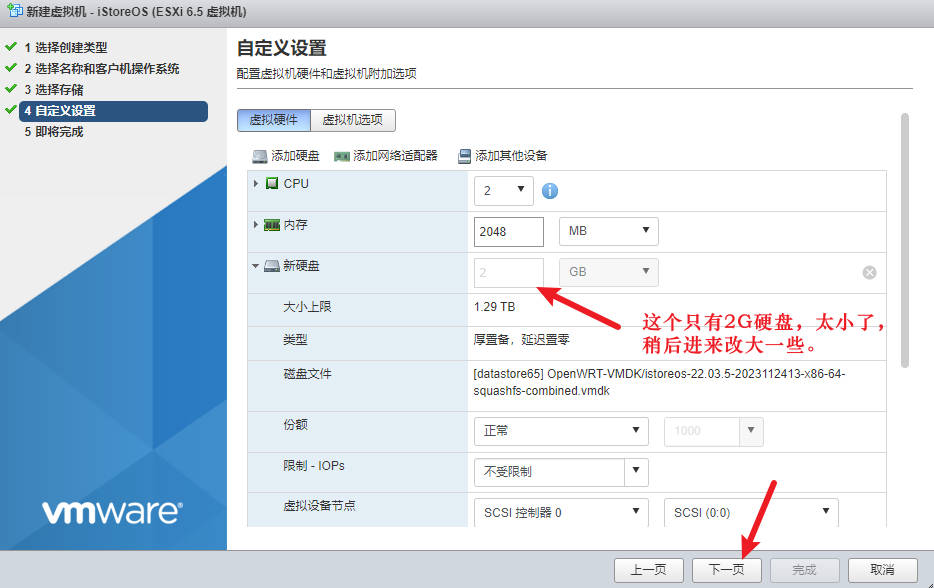Click the 类型 label

click(295, 340)
